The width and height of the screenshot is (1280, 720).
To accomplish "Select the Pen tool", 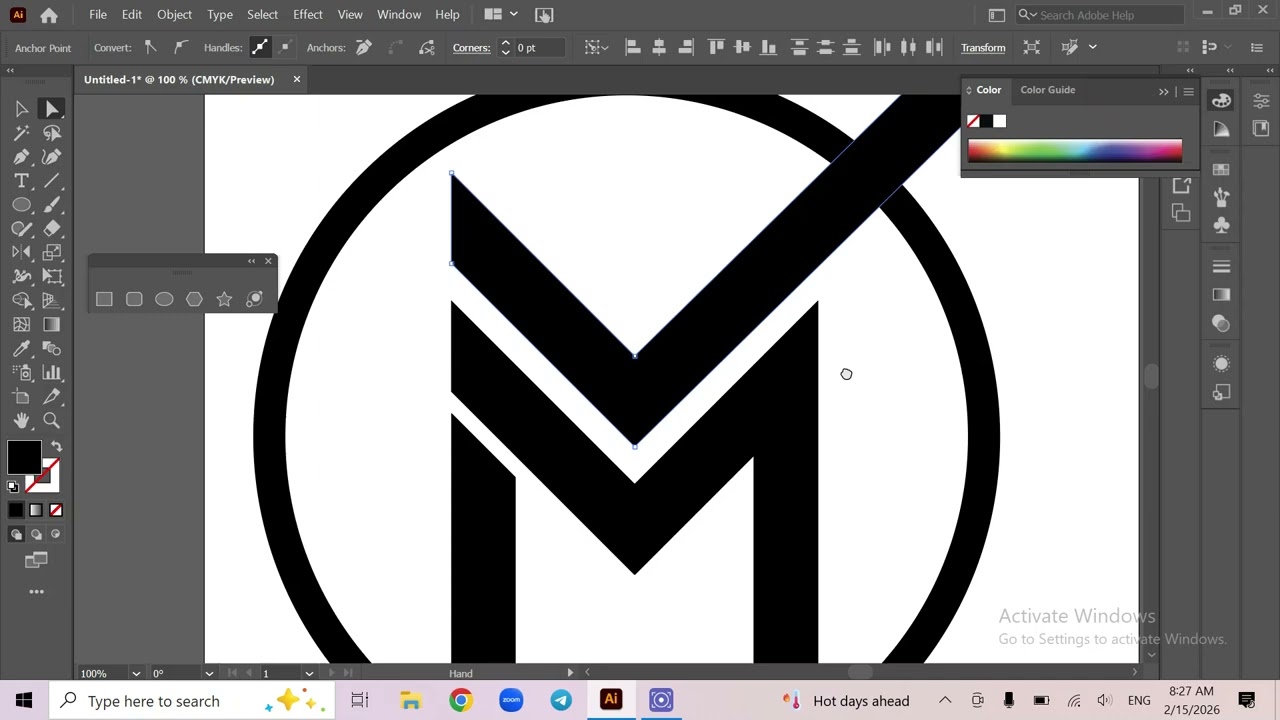I will coord(22,157).
